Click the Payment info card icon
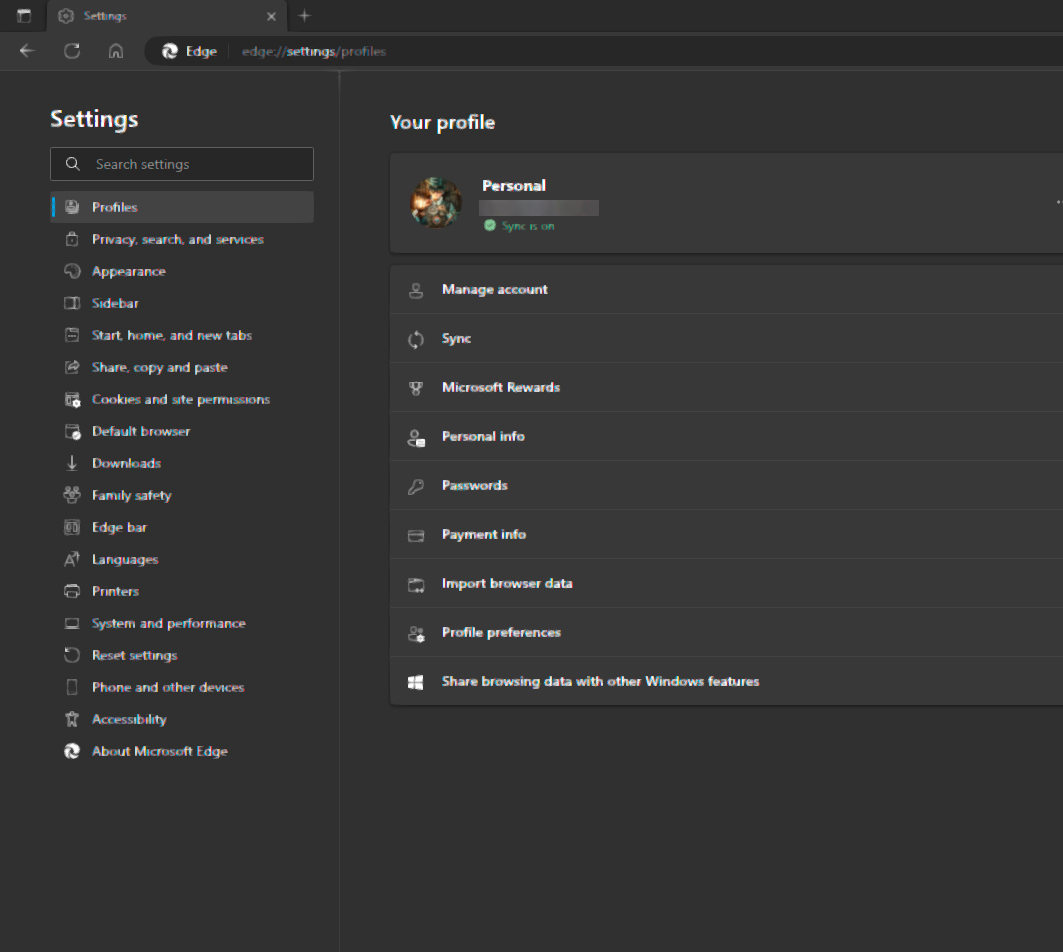 coord(416,535)
